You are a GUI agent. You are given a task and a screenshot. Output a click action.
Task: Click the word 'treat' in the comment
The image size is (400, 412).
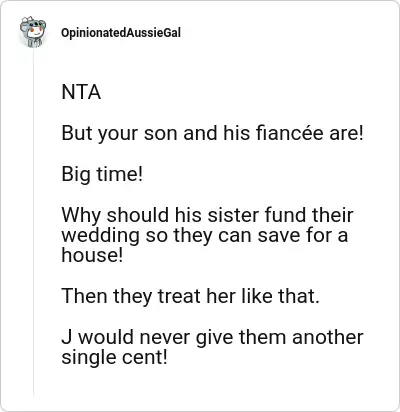[x=179, y=296]
